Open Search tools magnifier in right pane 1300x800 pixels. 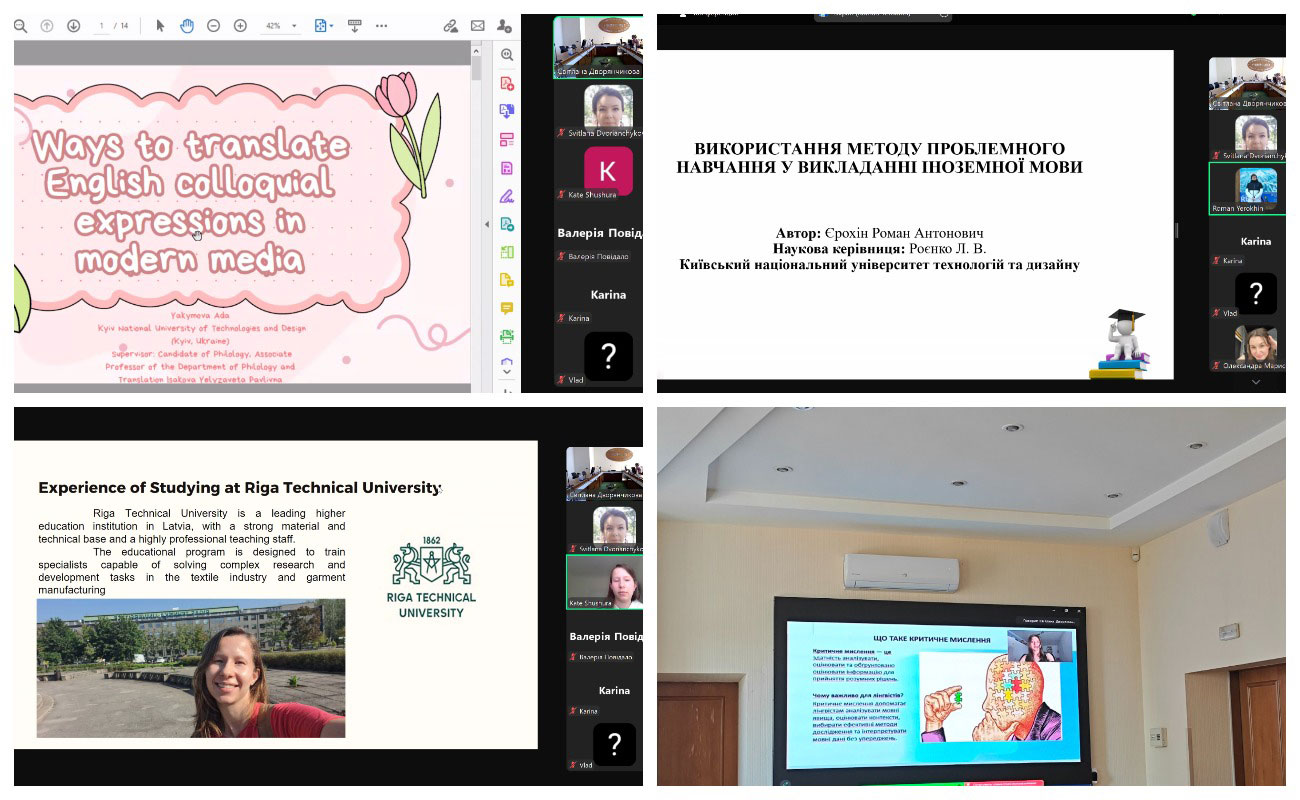[507, 55]
